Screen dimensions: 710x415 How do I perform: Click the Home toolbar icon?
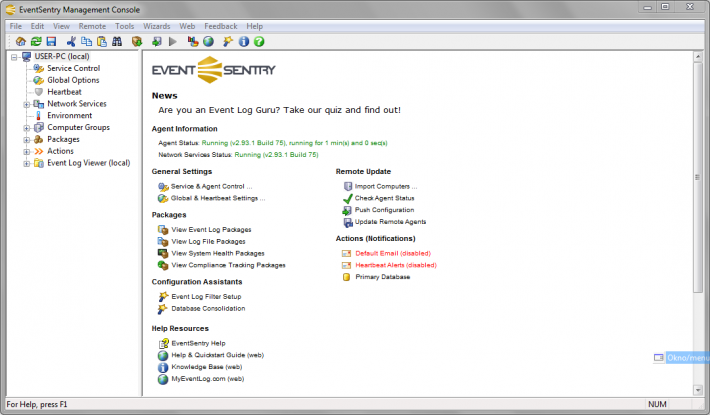[20, 42]
